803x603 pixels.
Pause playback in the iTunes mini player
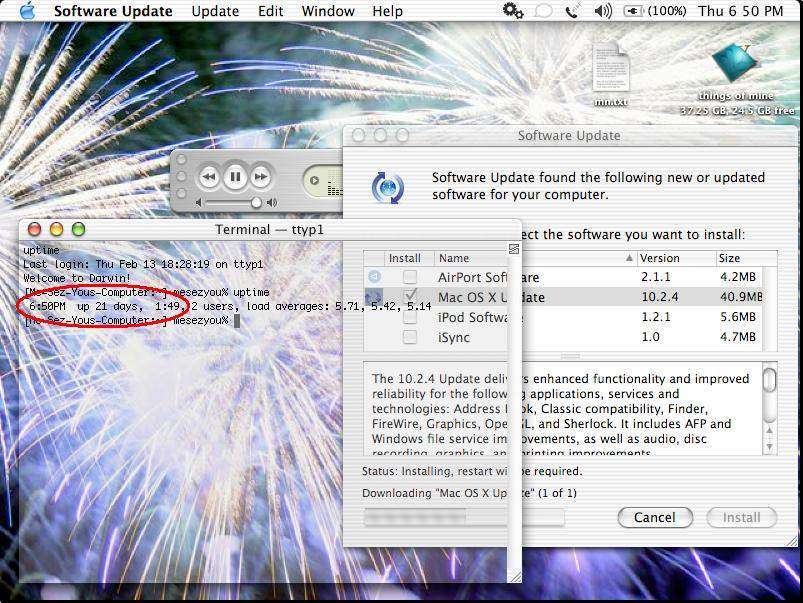coord(235,177)
